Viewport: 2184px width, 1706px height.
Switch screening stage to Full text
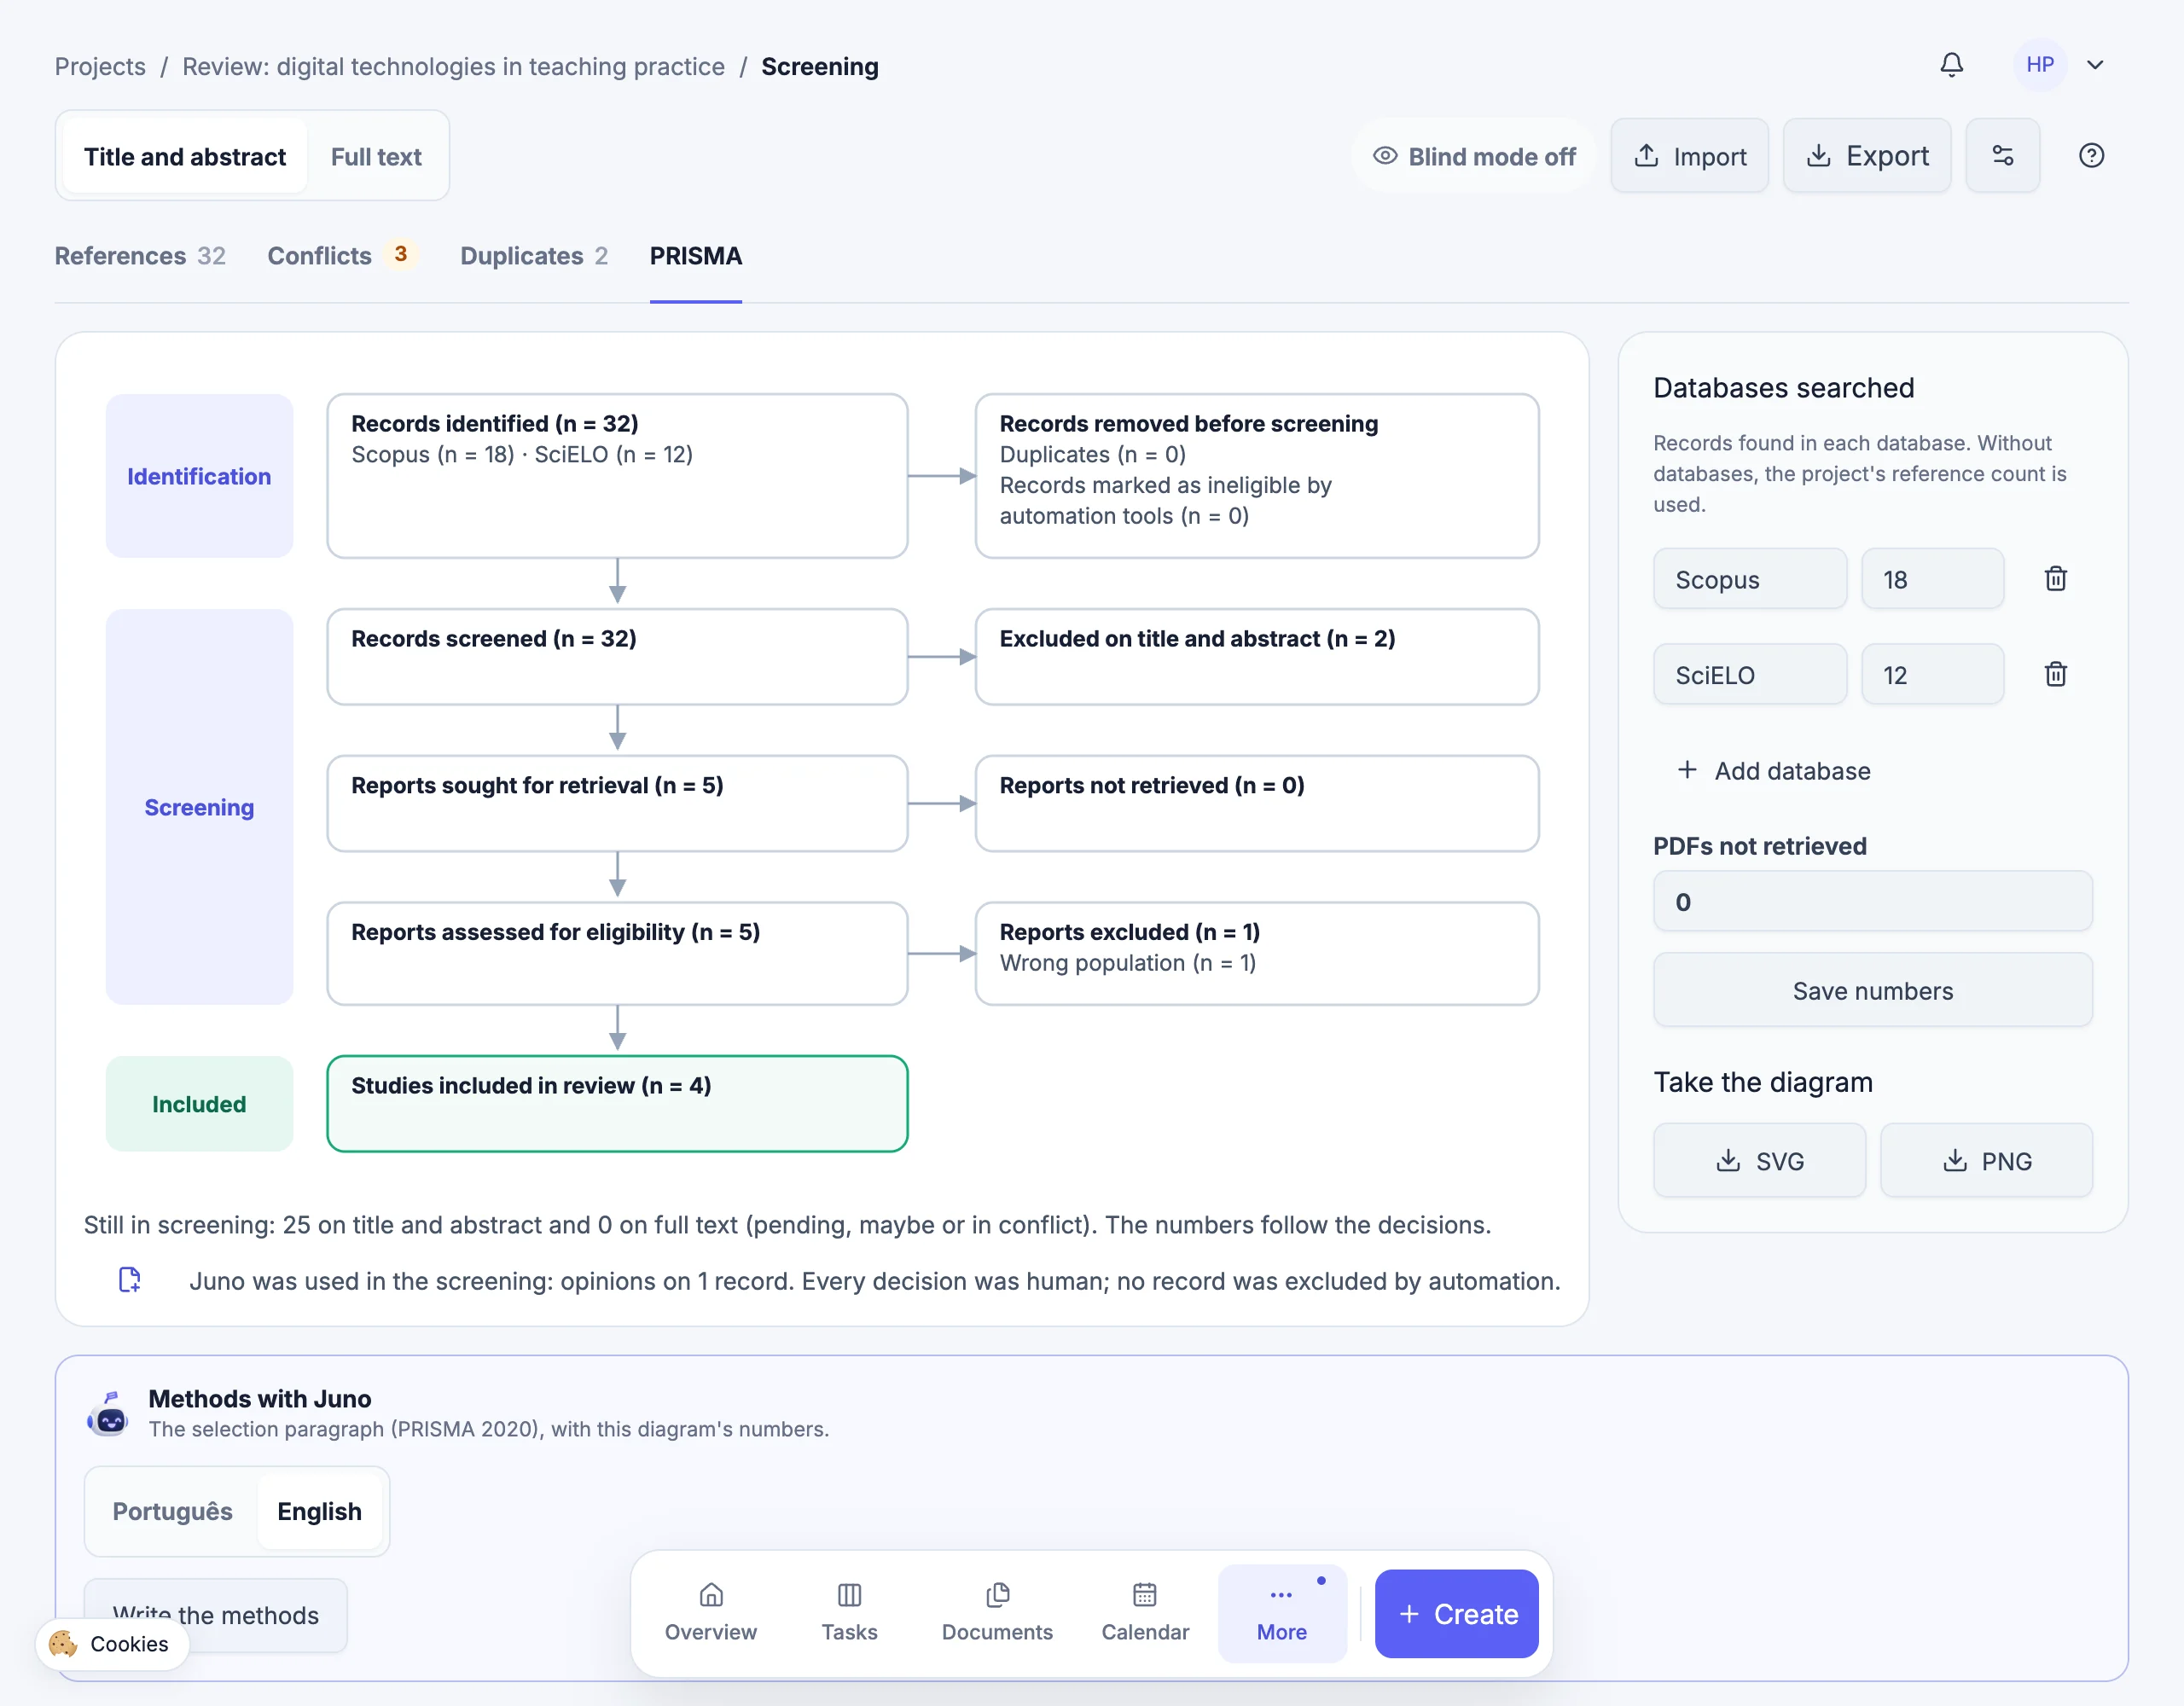click(x=376, y=157)
